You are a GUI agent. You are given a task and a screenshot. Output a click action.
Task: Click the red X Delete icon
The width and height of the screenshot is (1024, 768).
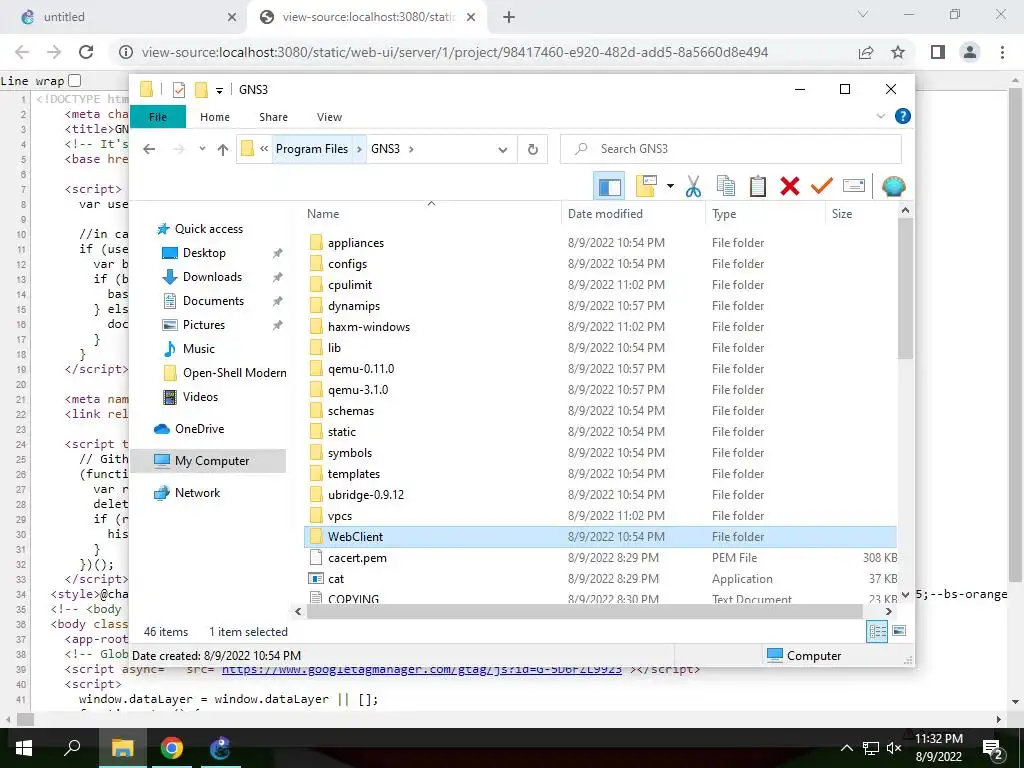click(790, 187)
